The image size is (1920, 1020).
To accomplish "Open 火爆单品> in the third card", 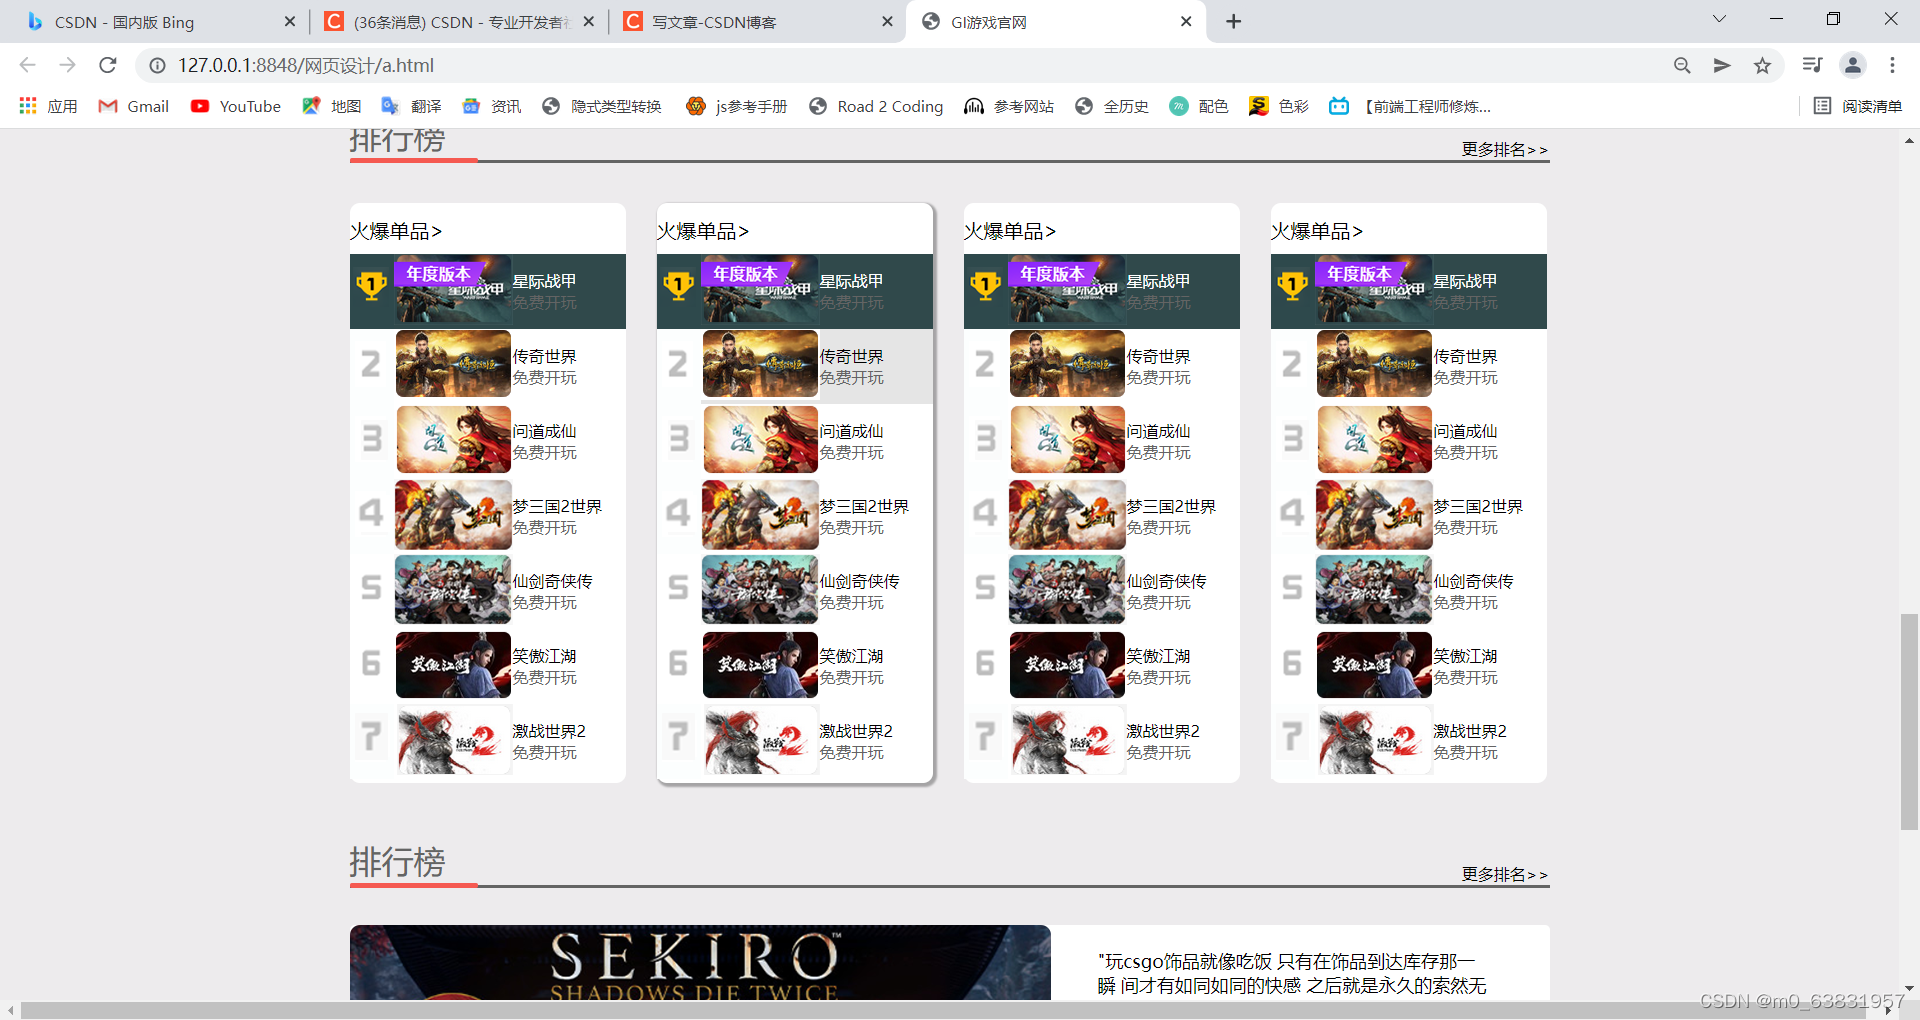I will click(x=1009, y=231).
